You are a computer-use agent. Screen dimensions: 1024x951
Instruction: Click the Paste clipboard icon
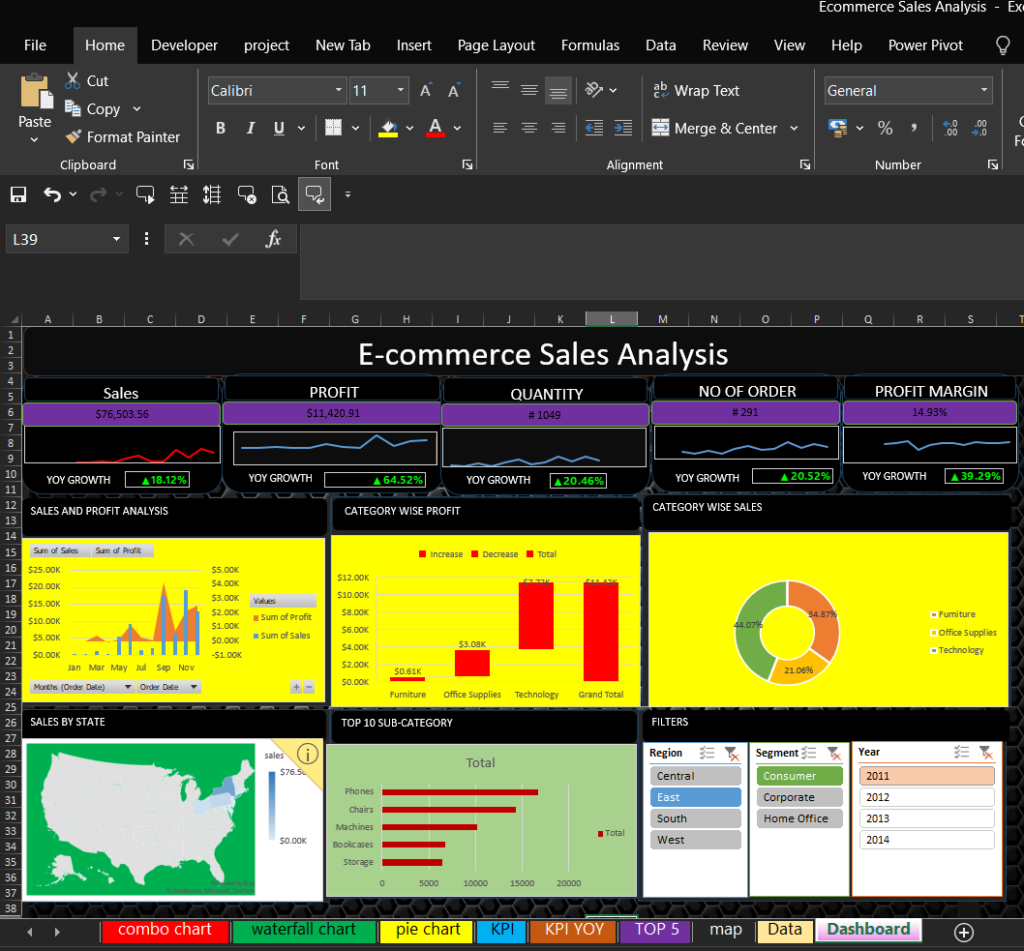35,92
